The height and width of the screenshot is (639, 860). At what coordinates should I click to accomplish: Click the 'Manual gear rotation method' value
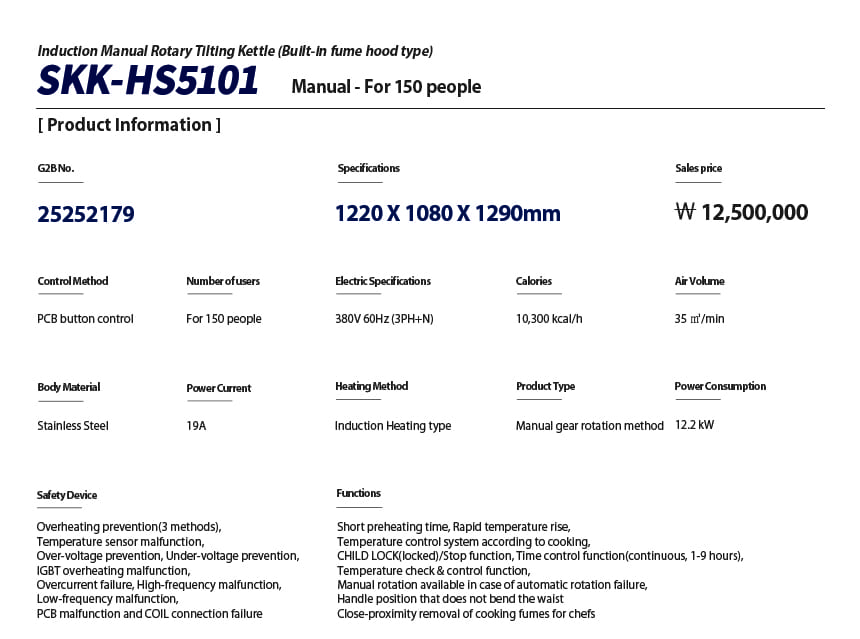point(589,426)
